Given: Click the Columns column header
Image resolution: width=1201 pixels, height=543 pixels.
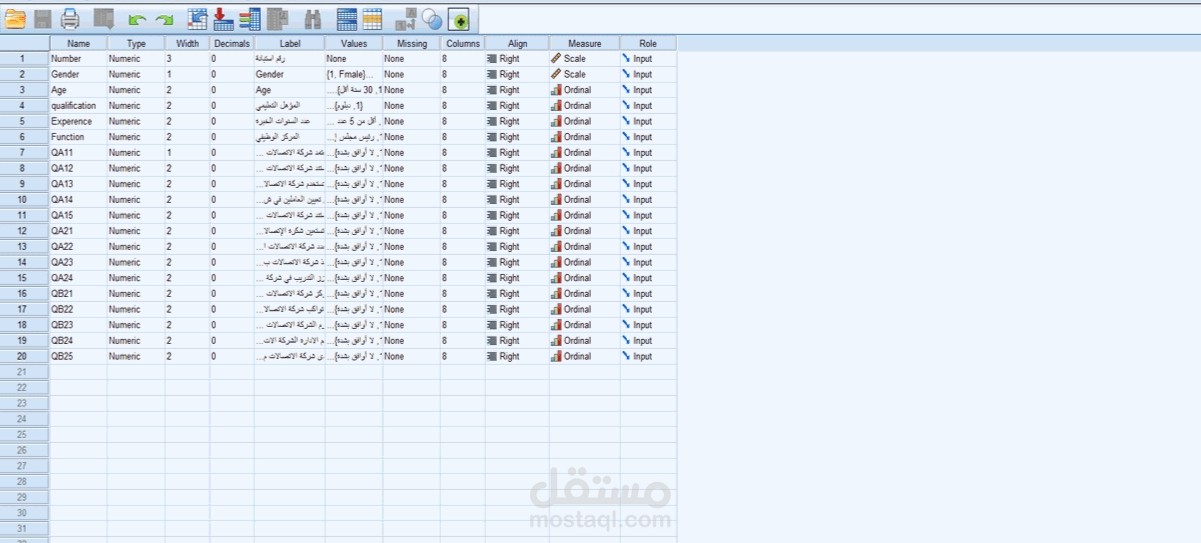Looking at the screenshot, I should pos(462,43).
